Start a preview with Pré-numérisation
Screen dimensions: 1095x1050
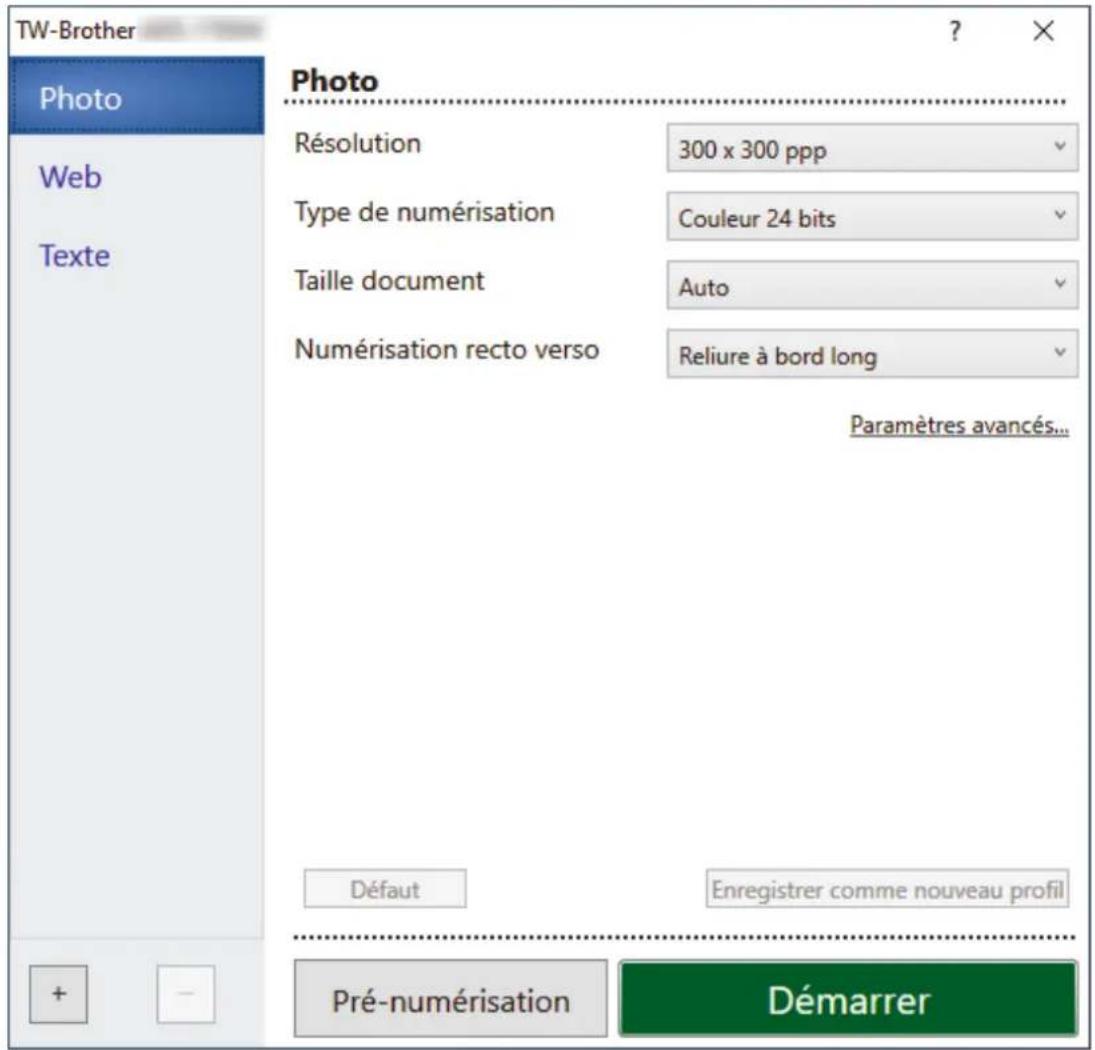tap(450, 999)
